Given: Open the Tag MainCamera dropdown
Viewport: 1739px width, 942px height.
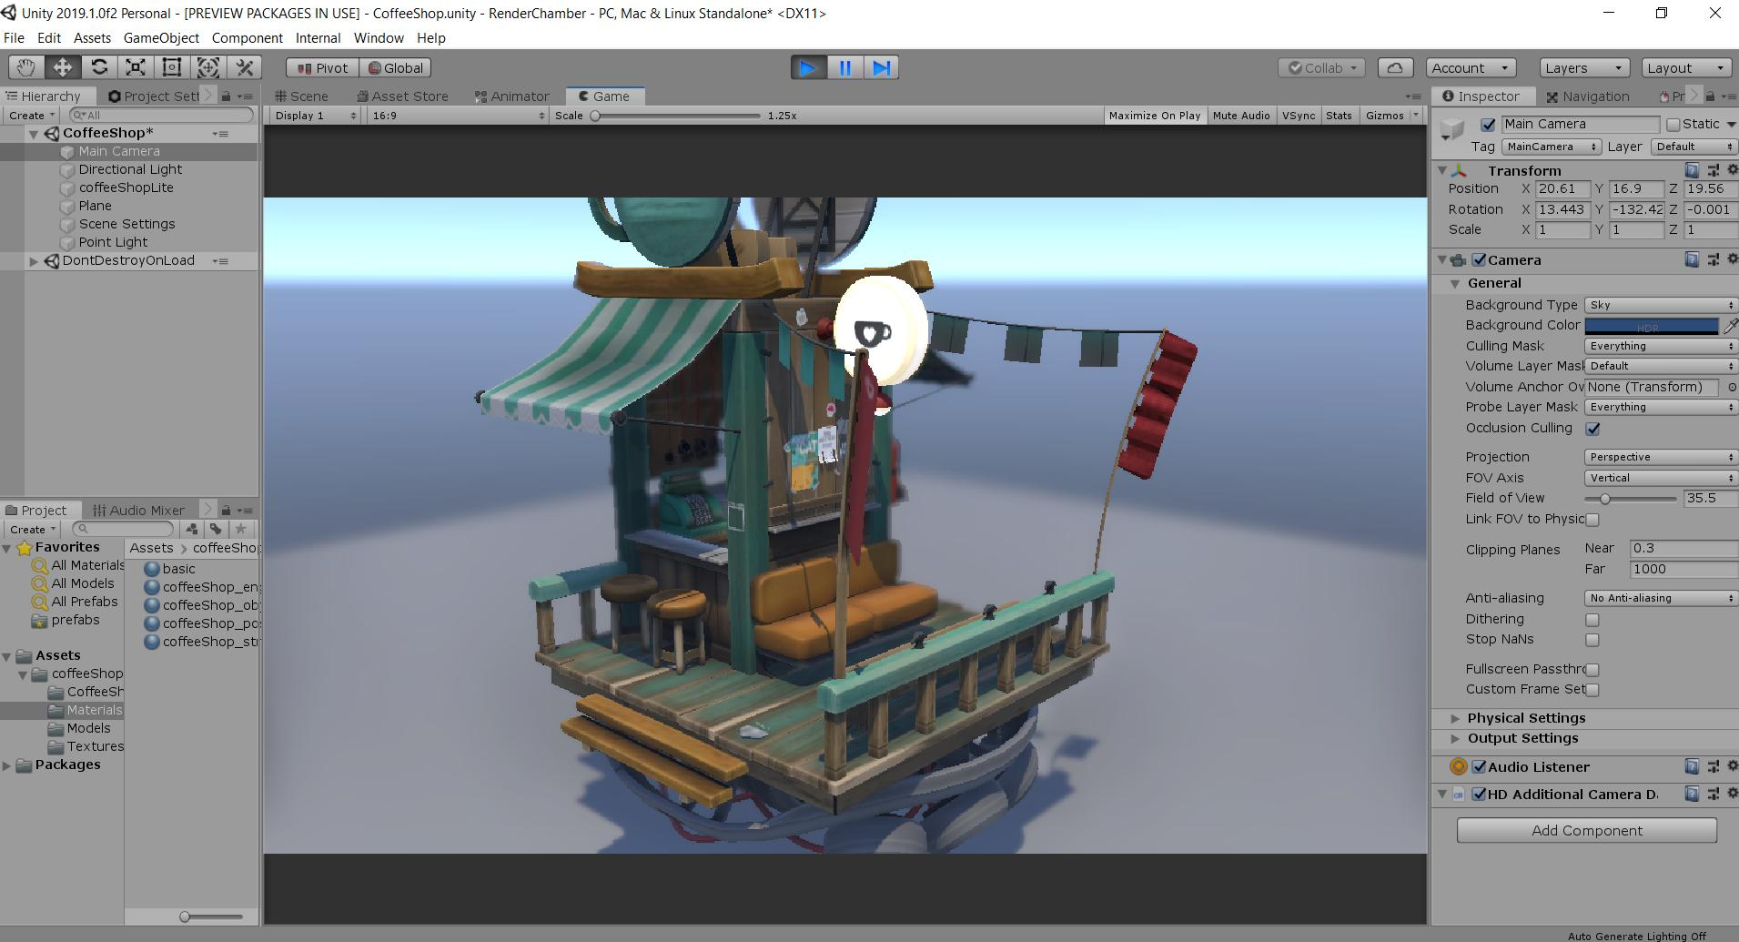Looking at the screenshot, I should [1552, 147].
